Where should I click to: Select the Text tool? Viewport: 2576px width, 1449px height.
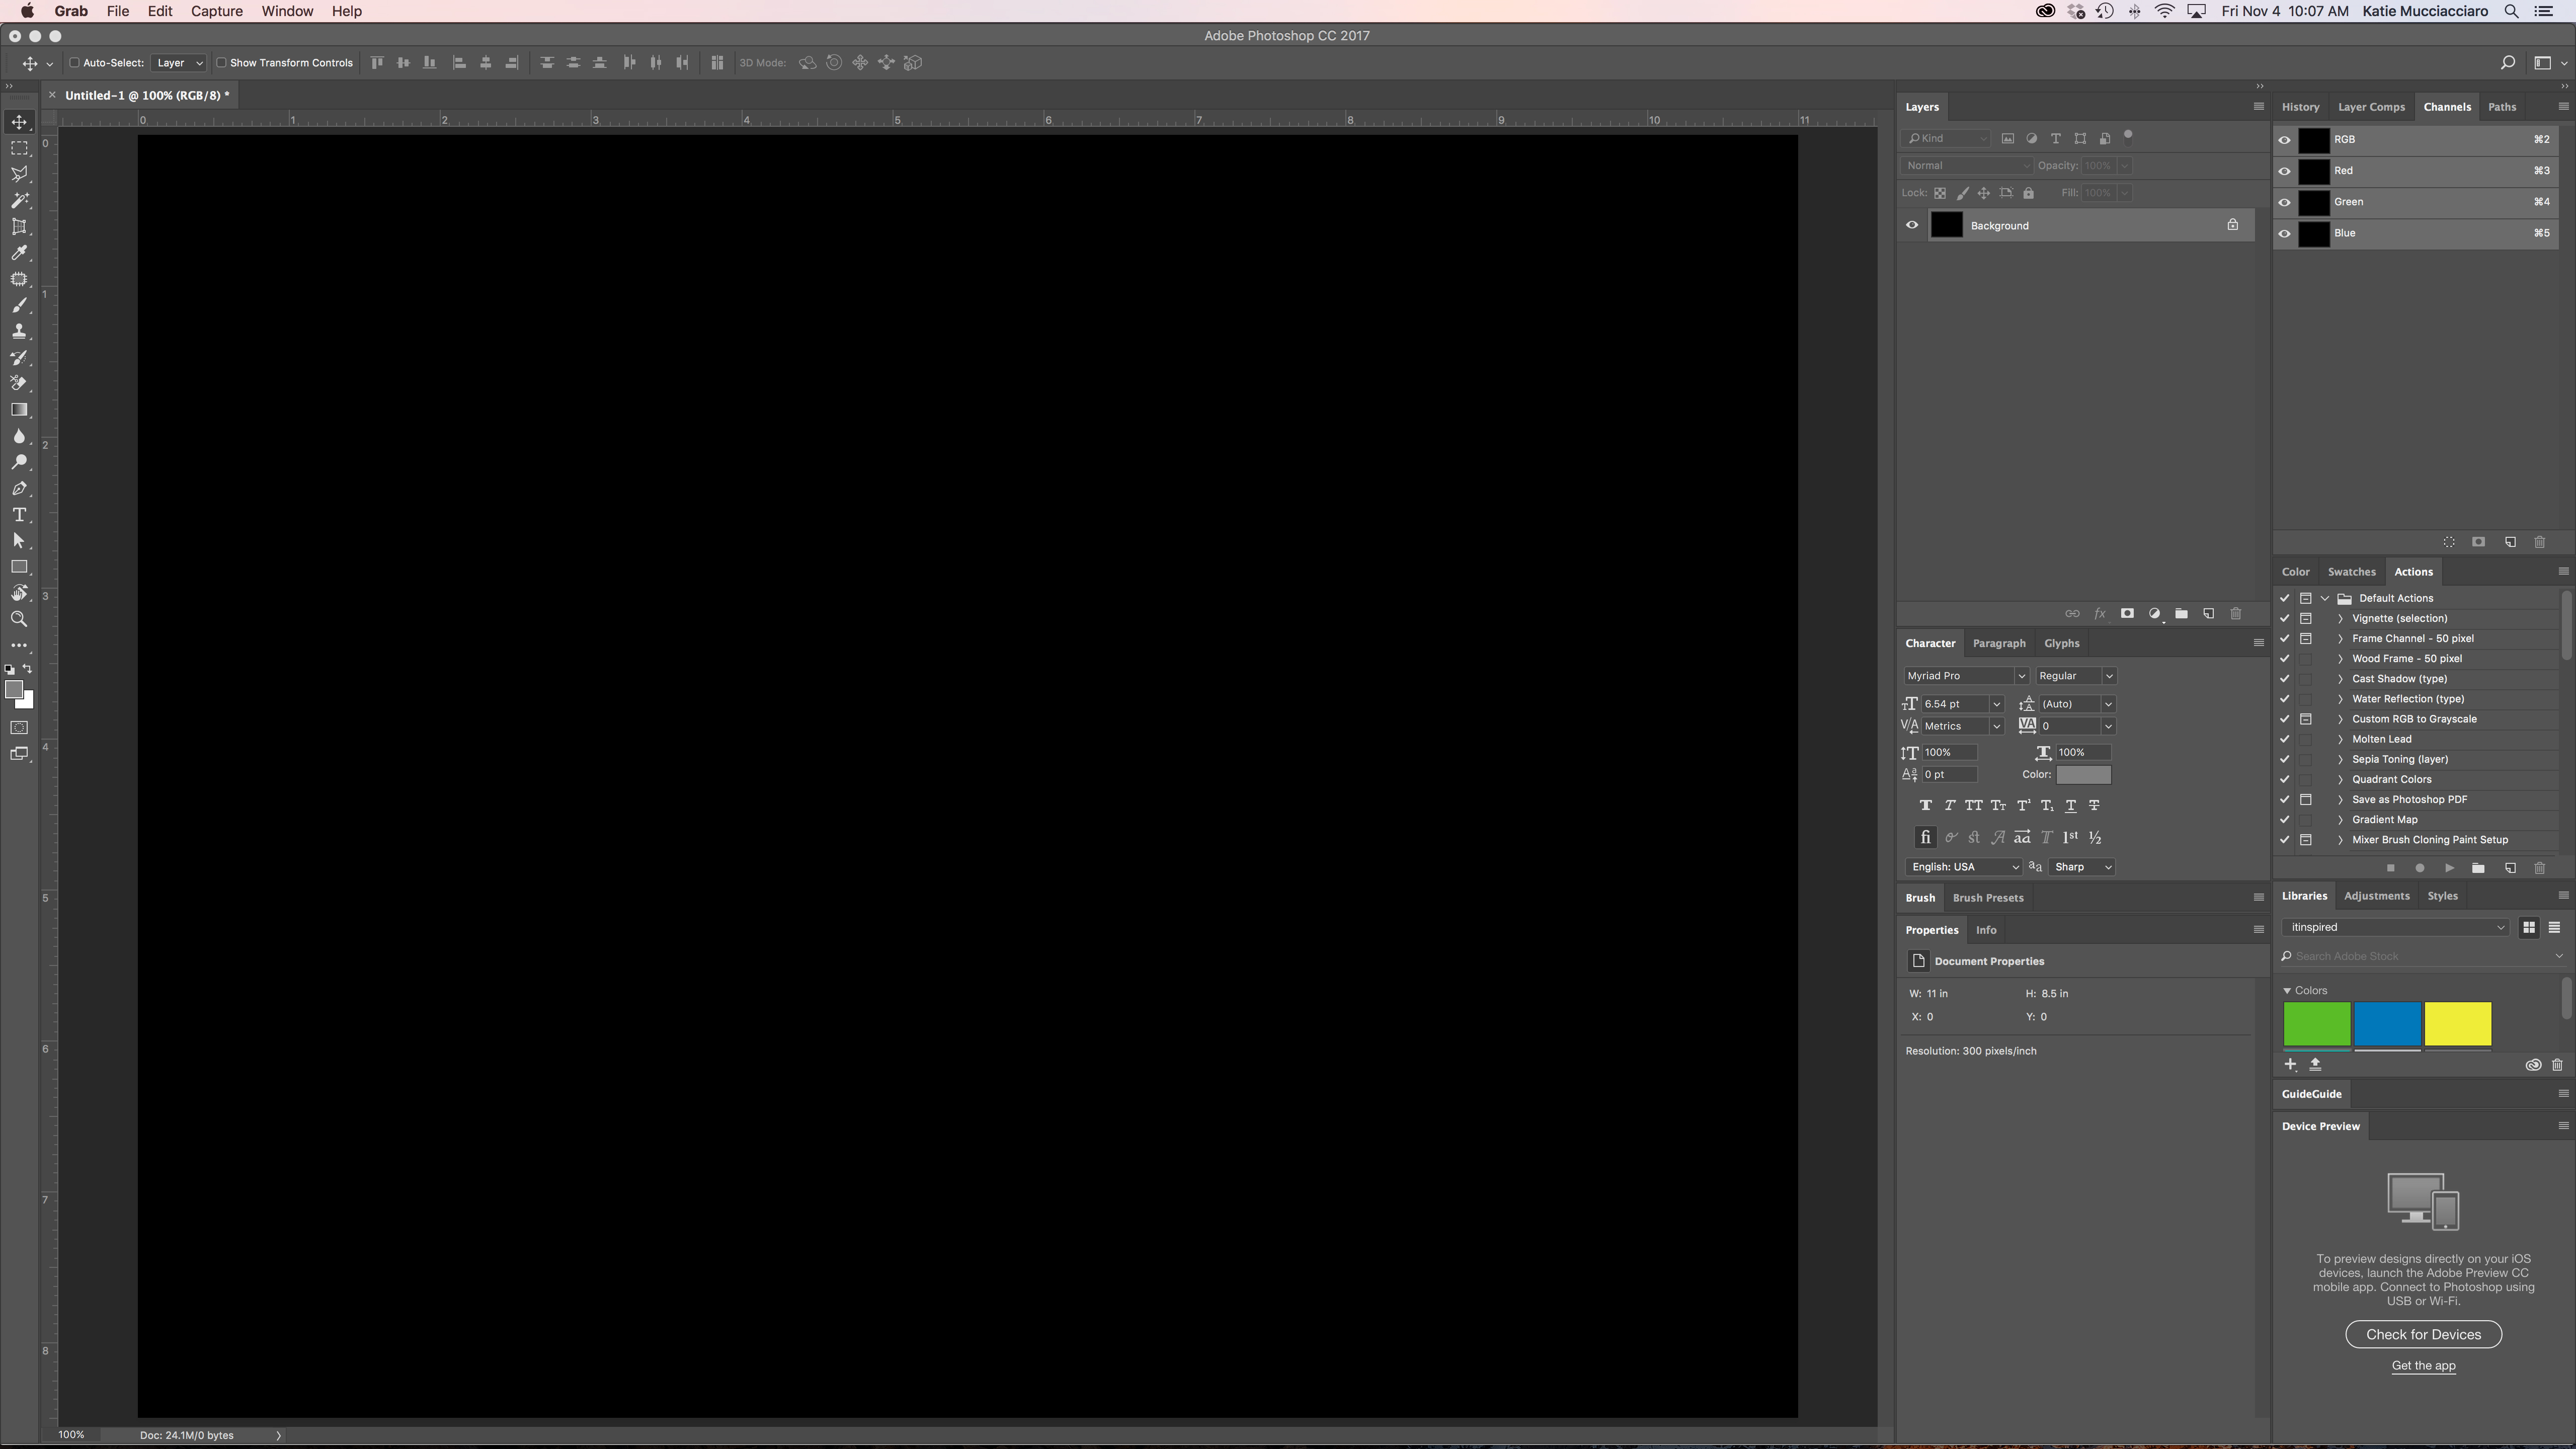pyautogui.click(x=20, y=513)
